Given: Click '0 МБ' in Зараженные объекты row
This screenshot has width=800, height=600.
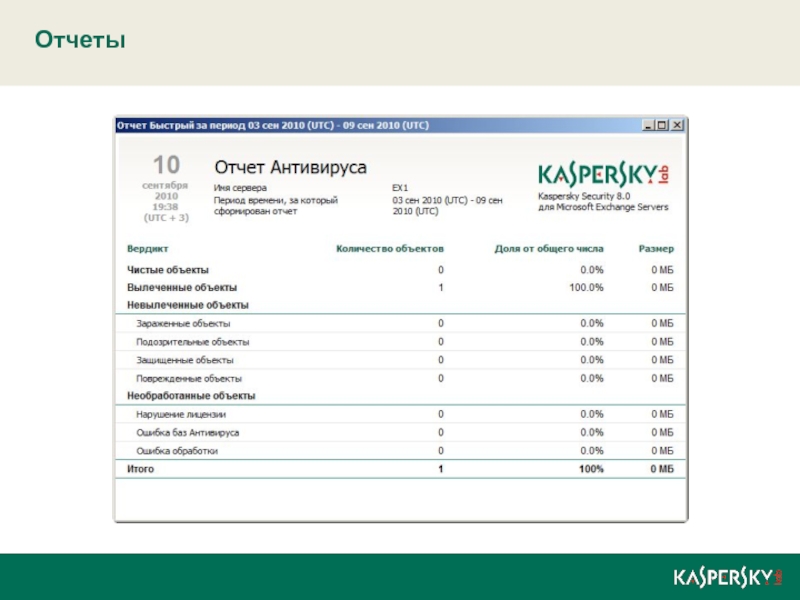Looking at the screenshot, I should tap(662, 323).
